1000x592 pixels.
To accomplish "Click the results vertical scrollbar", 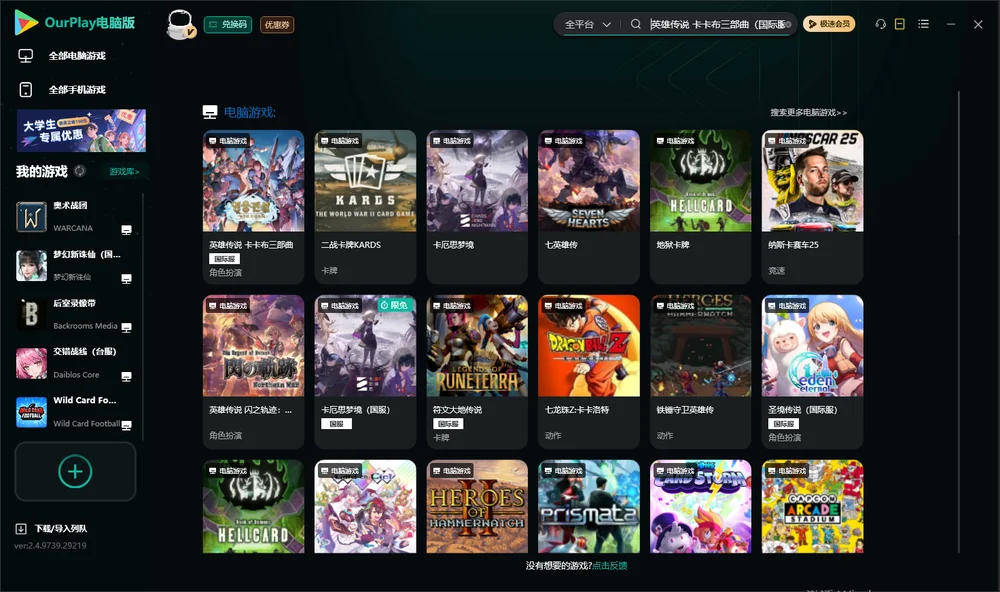I will (958, 322).
